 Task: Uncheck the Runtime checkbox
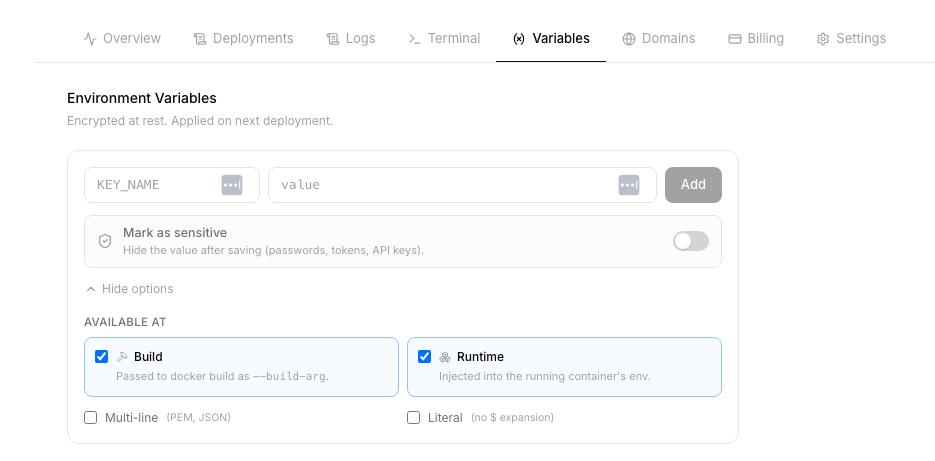tap(424, 357)
